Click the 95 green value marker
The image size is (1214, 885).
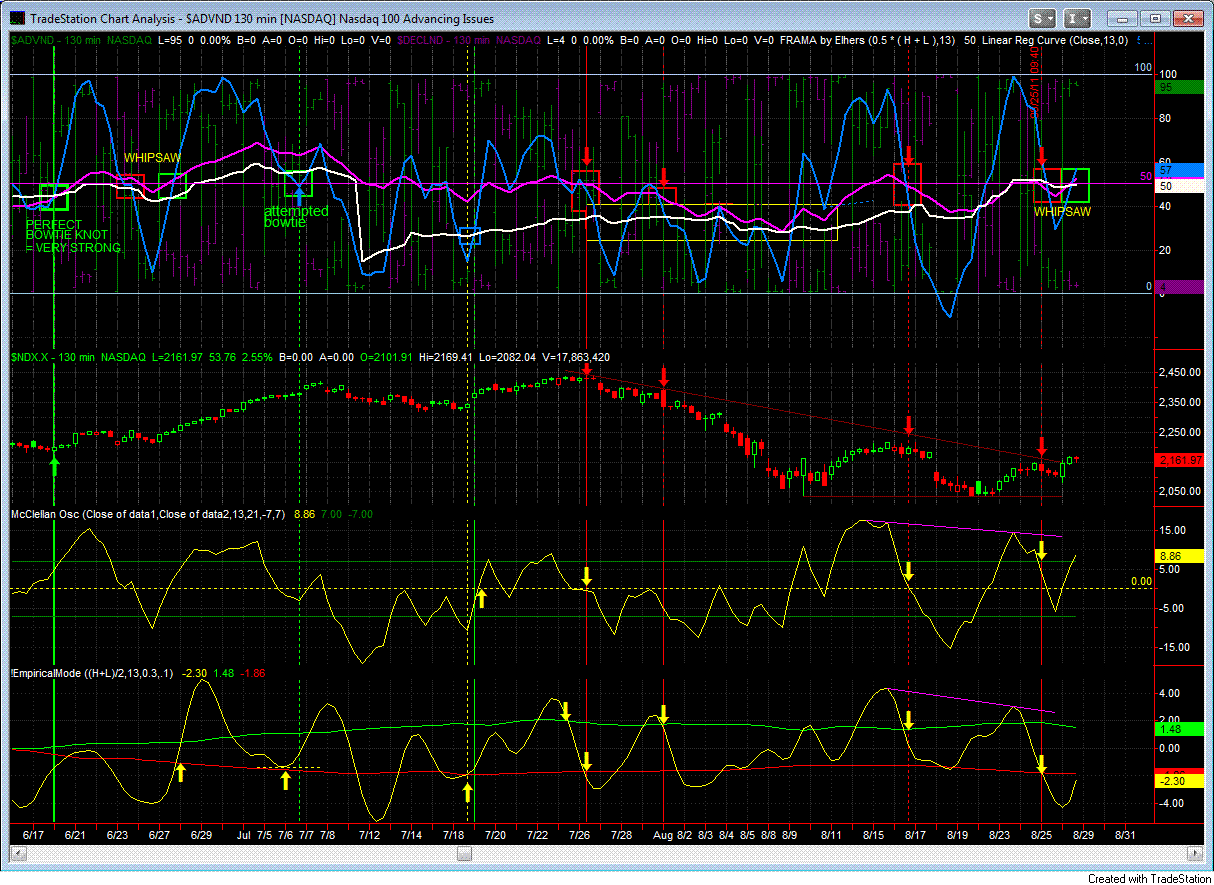click(x=1178, y=87)
